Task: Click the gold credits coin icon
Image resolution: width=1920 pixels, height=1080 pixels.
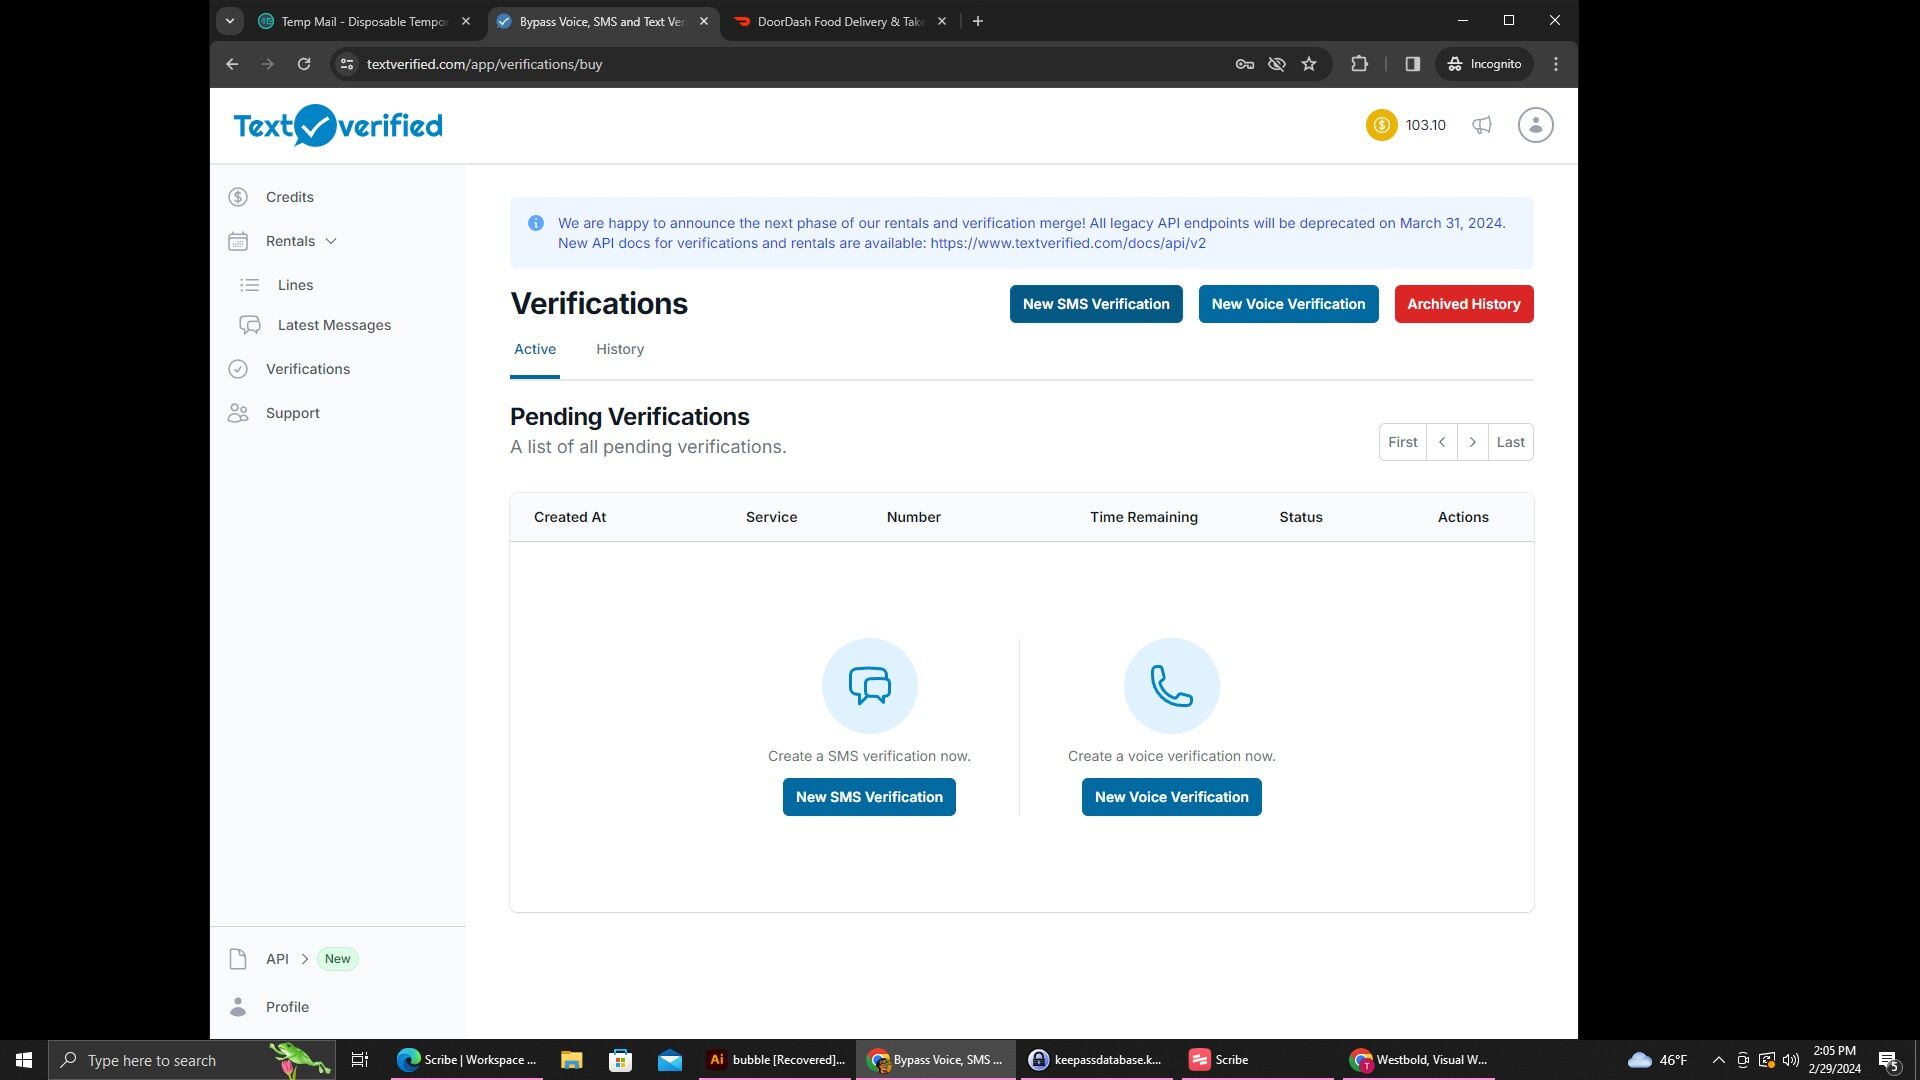Action: tap(1381, 125)
